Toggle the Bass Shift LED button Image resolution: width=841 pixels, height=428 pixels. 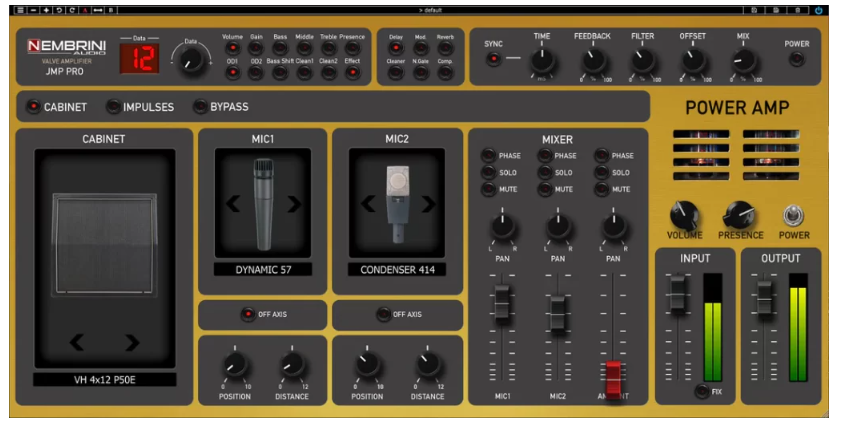pyautogui.click(x=280, y=72)
